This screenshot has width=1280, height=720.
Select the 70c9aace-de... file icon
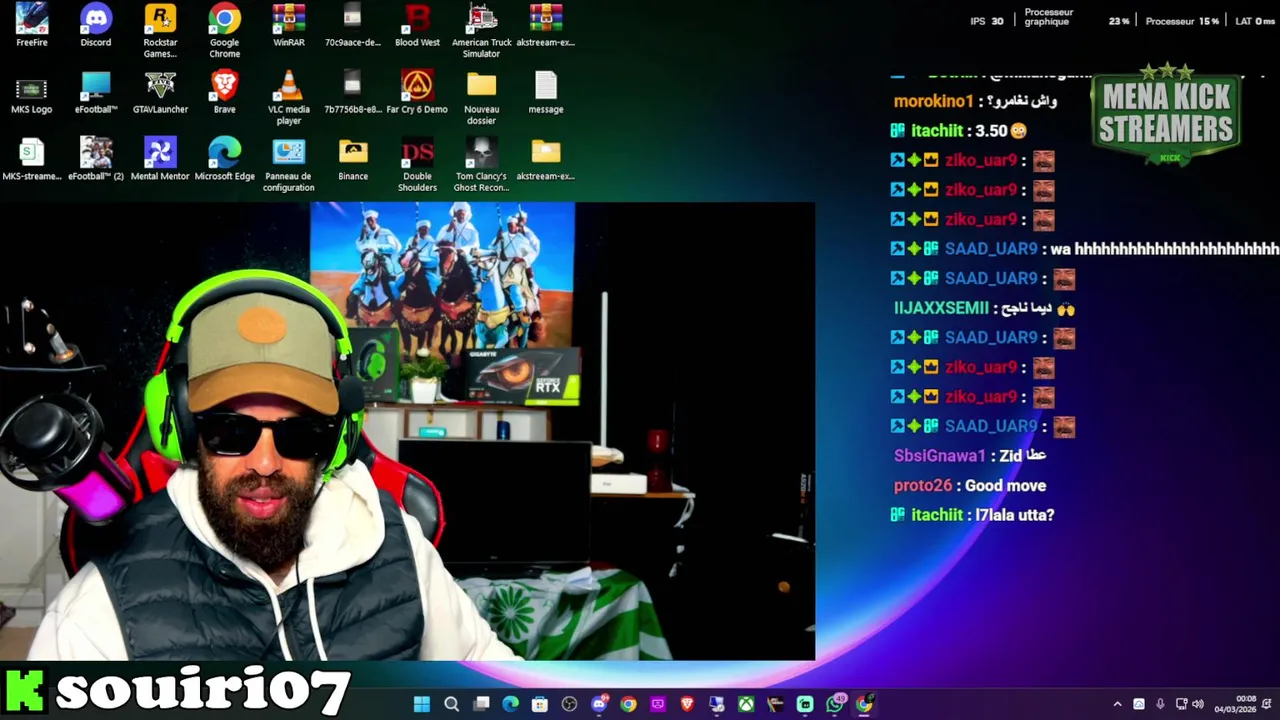pyautogui.click(x=353, y=26)
